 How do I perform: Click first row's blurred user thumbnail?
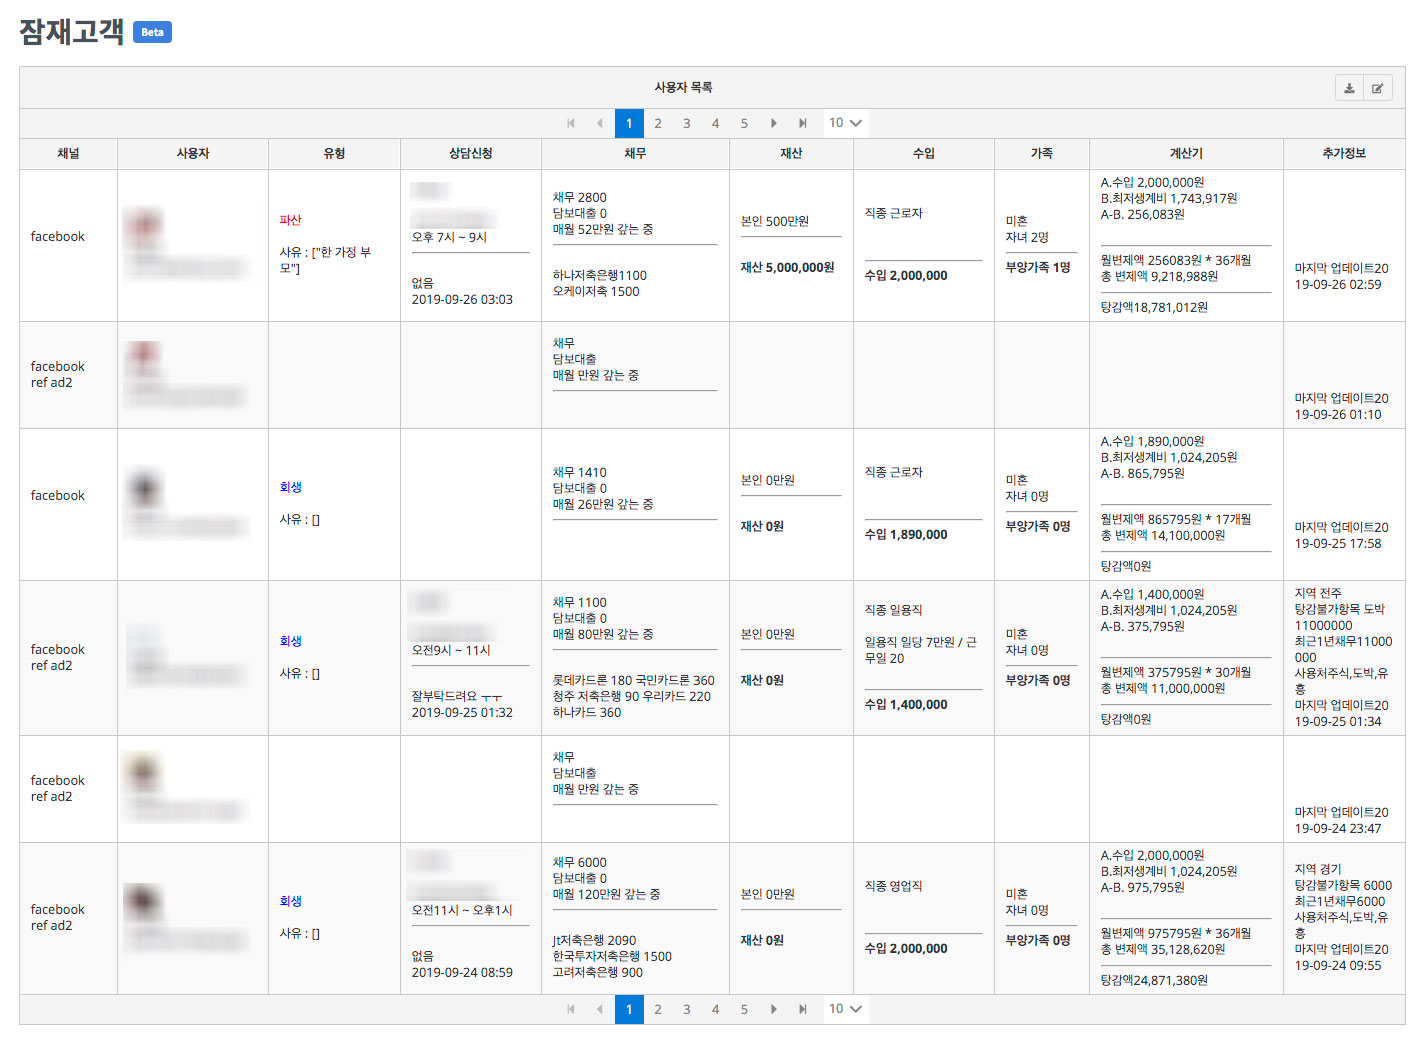point(143,227)
